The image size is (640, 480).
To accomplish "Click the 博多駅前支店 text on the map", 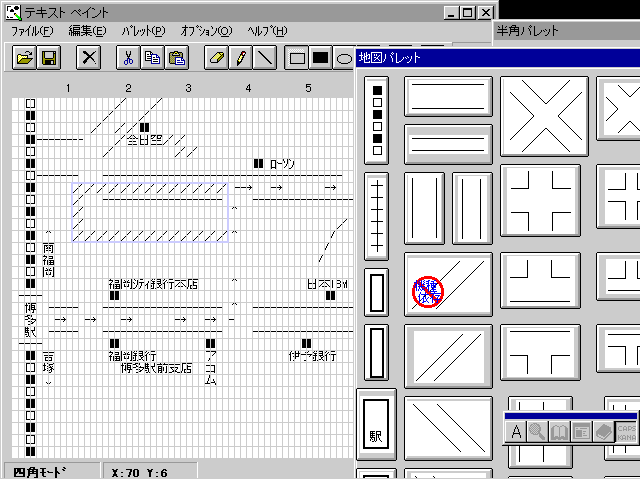I will 156,368.
